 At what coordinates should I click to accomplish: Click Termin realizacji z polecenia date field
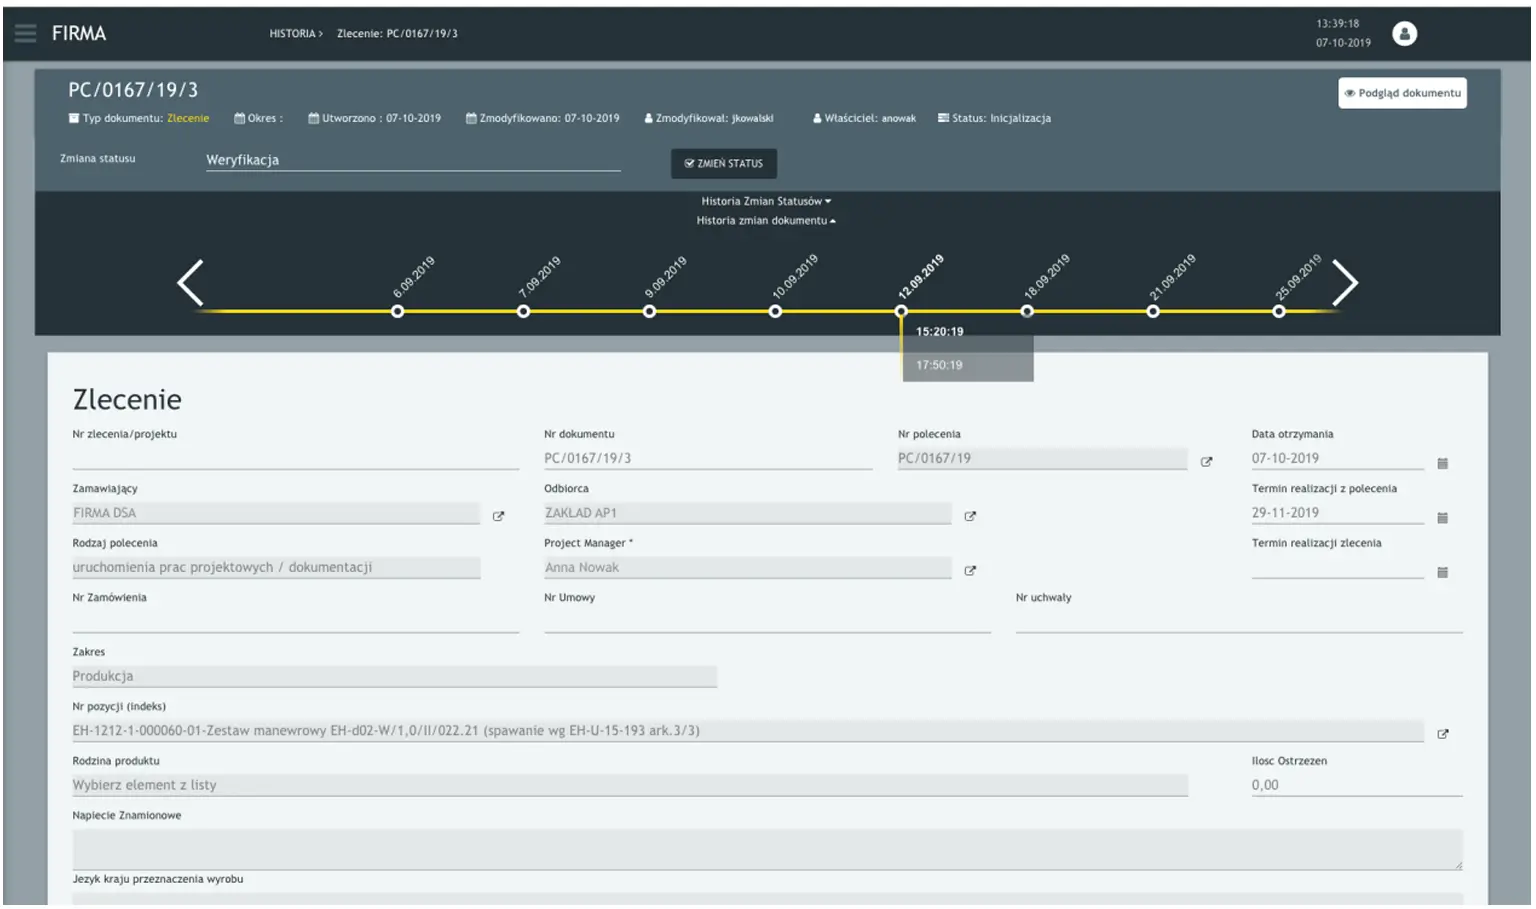pyautogui.click(x=1337, y=512)
